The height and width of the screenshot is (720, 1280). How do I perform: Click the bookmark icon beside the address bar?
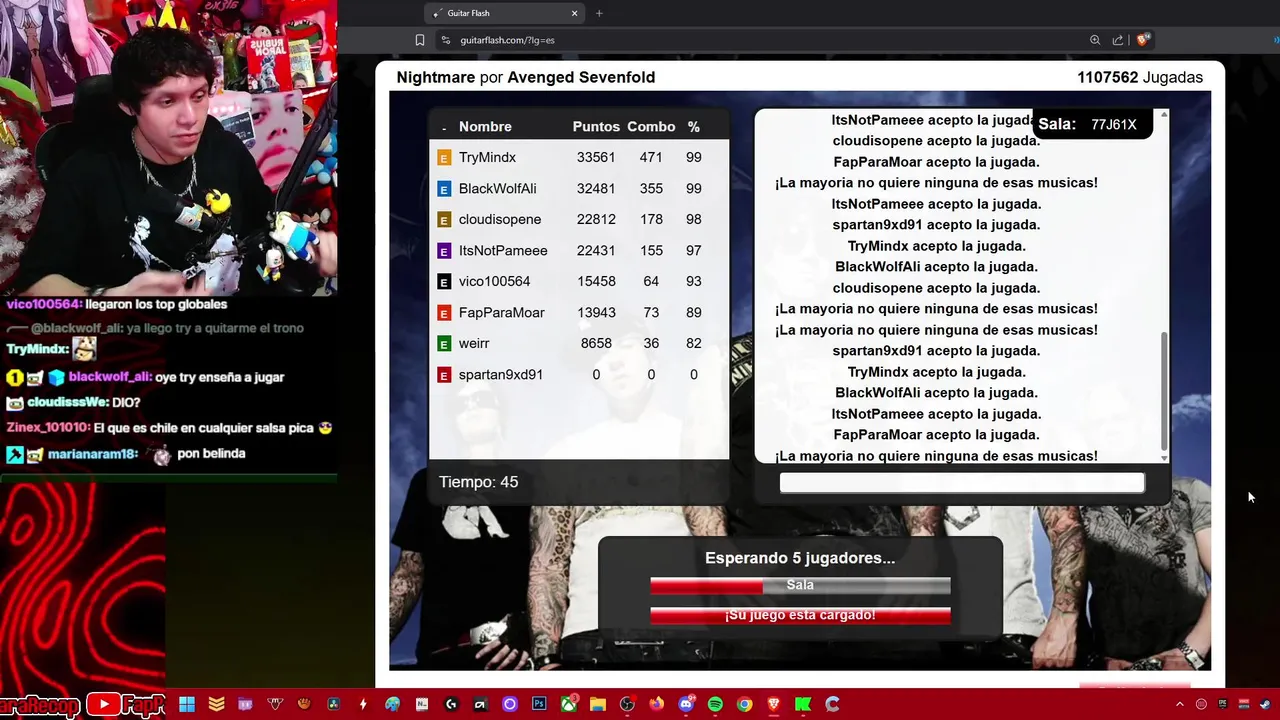click(x=420, y=40)
